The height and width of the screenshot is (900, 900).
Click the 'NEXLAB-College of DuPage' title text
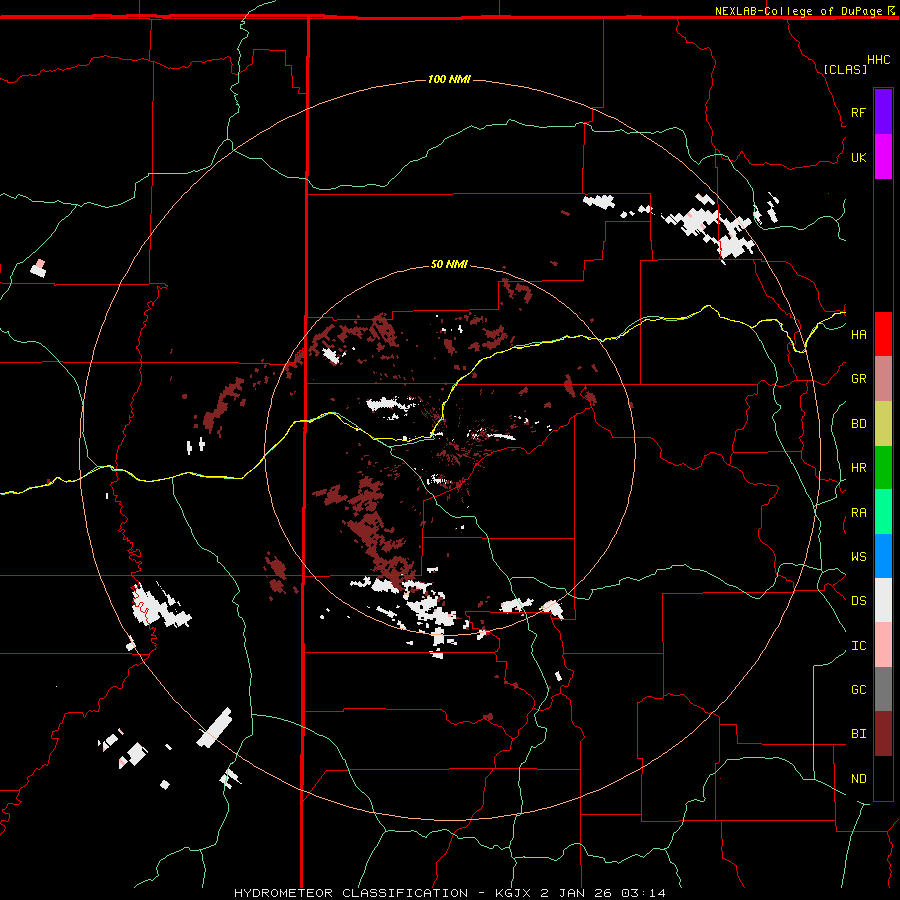pyautogui.click(x=798, y=11)
